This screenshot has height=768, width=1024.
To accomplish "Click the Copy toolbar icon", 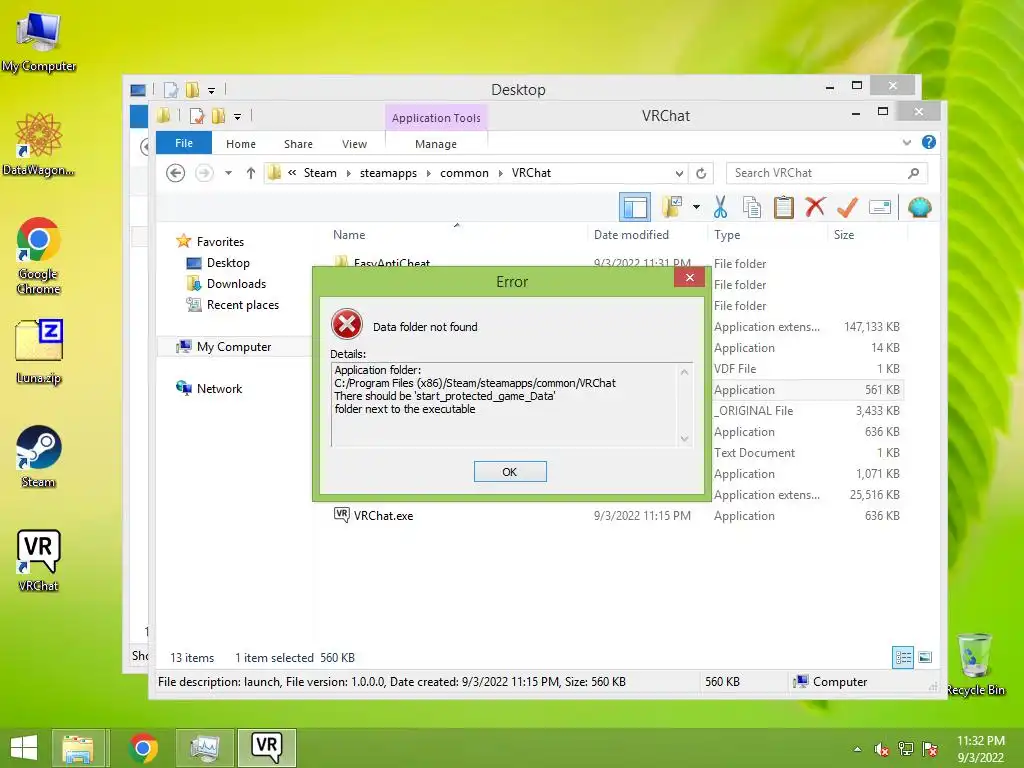I will (752, 208).
